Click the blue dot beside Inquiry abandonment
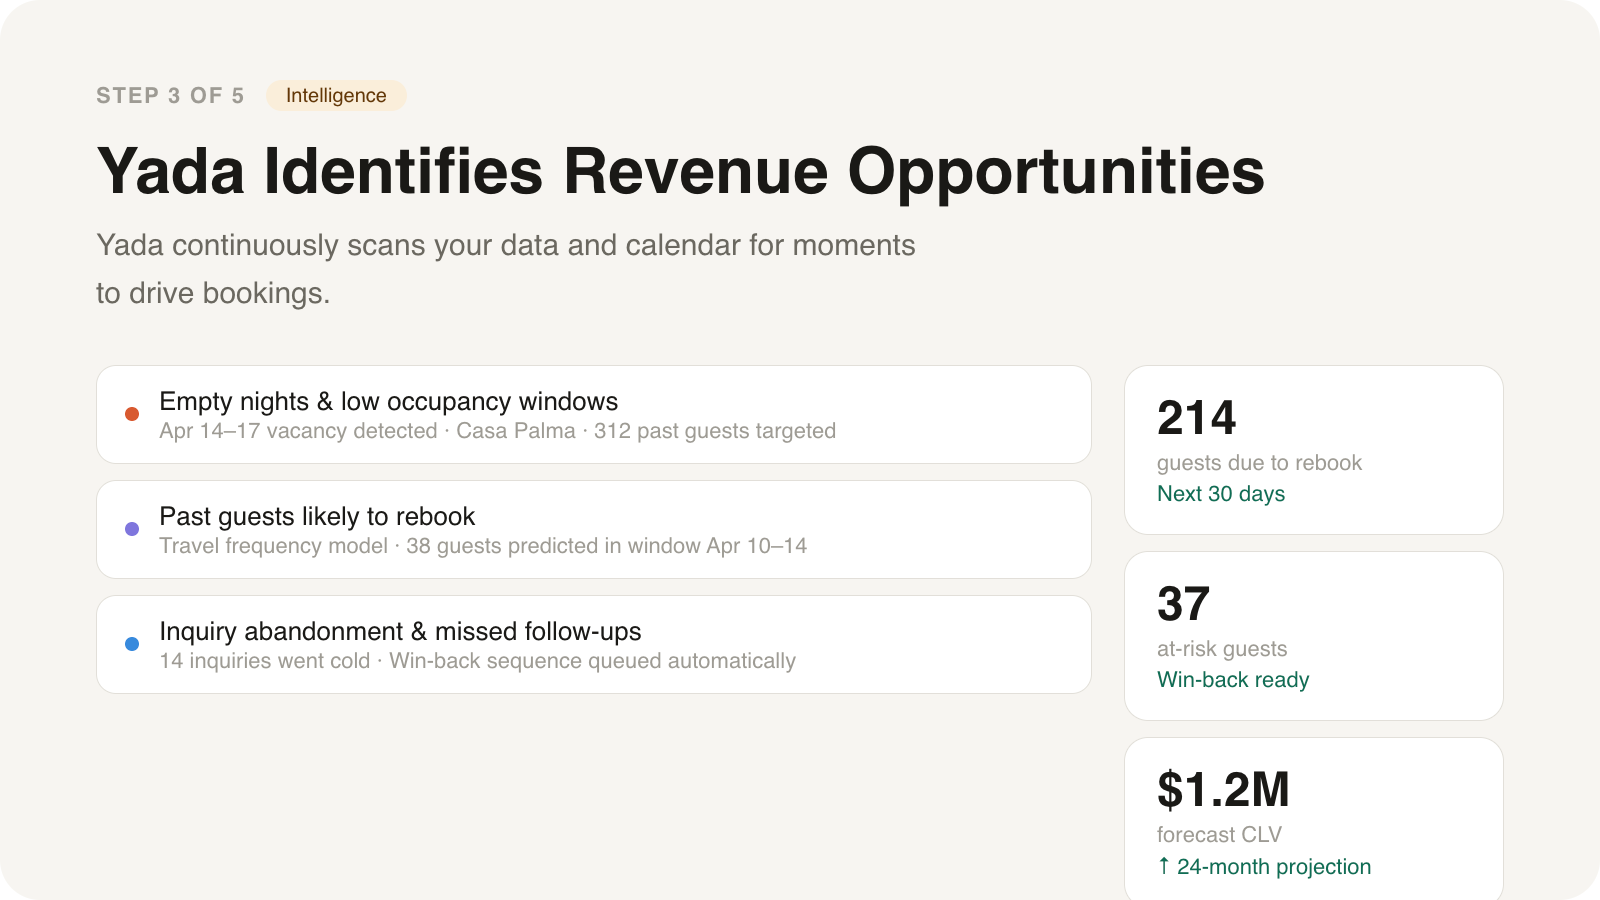1600x900 pixels. [132, 644]
